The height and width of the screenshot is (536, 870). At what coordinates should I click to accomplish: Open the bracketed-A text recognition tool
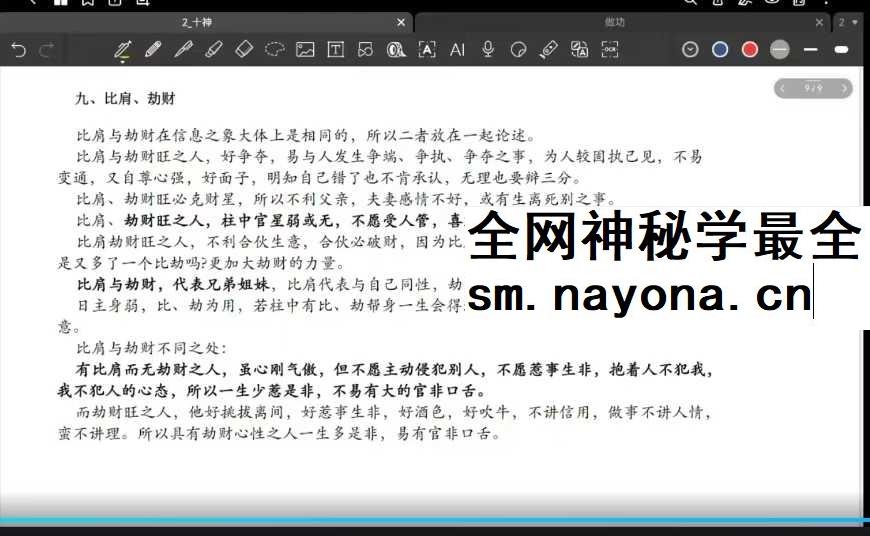click(427, 50)
